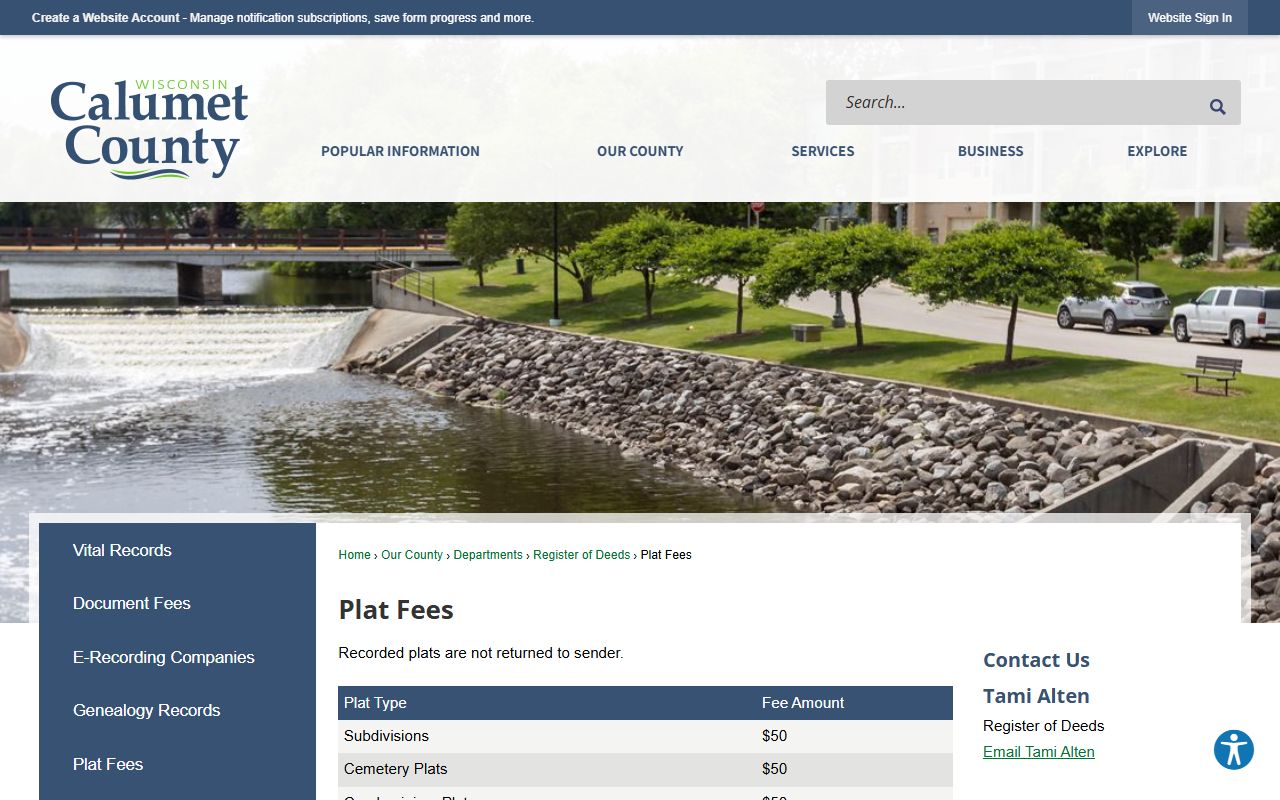Select Vital Records in sidebar
The height and width of the screenshot is (800, 1280).
point(178,550)
